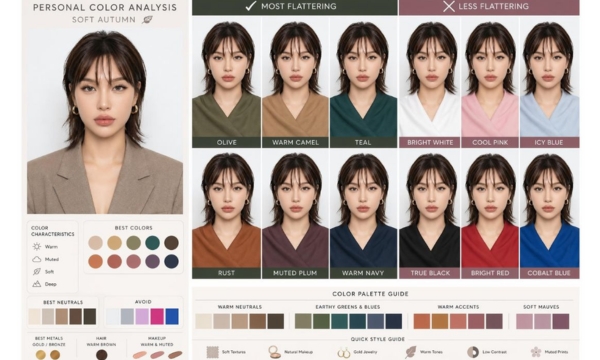Choose the white swatch under Avoid
The height and width of the screenshot is (360, 600).
(x=112, y=316)
